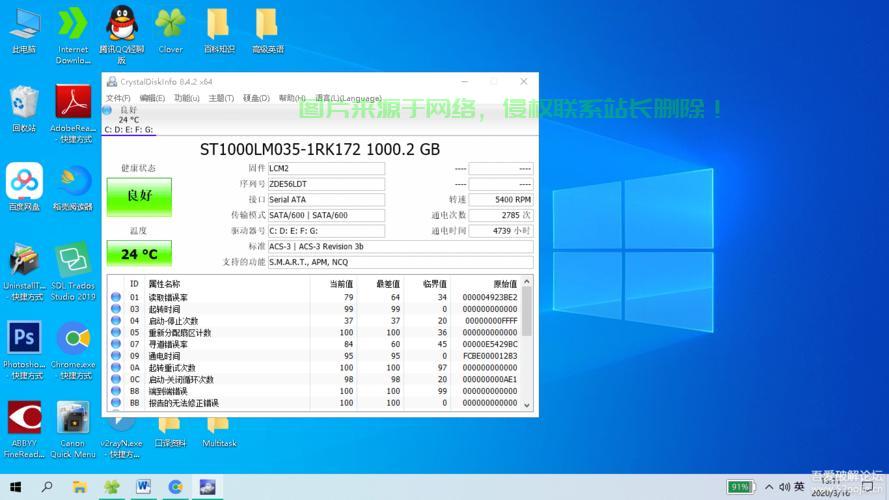This screenshot has width=889, height=500.
Task: Click the serial number field ZDE56LDT
Action: [326, 184]
